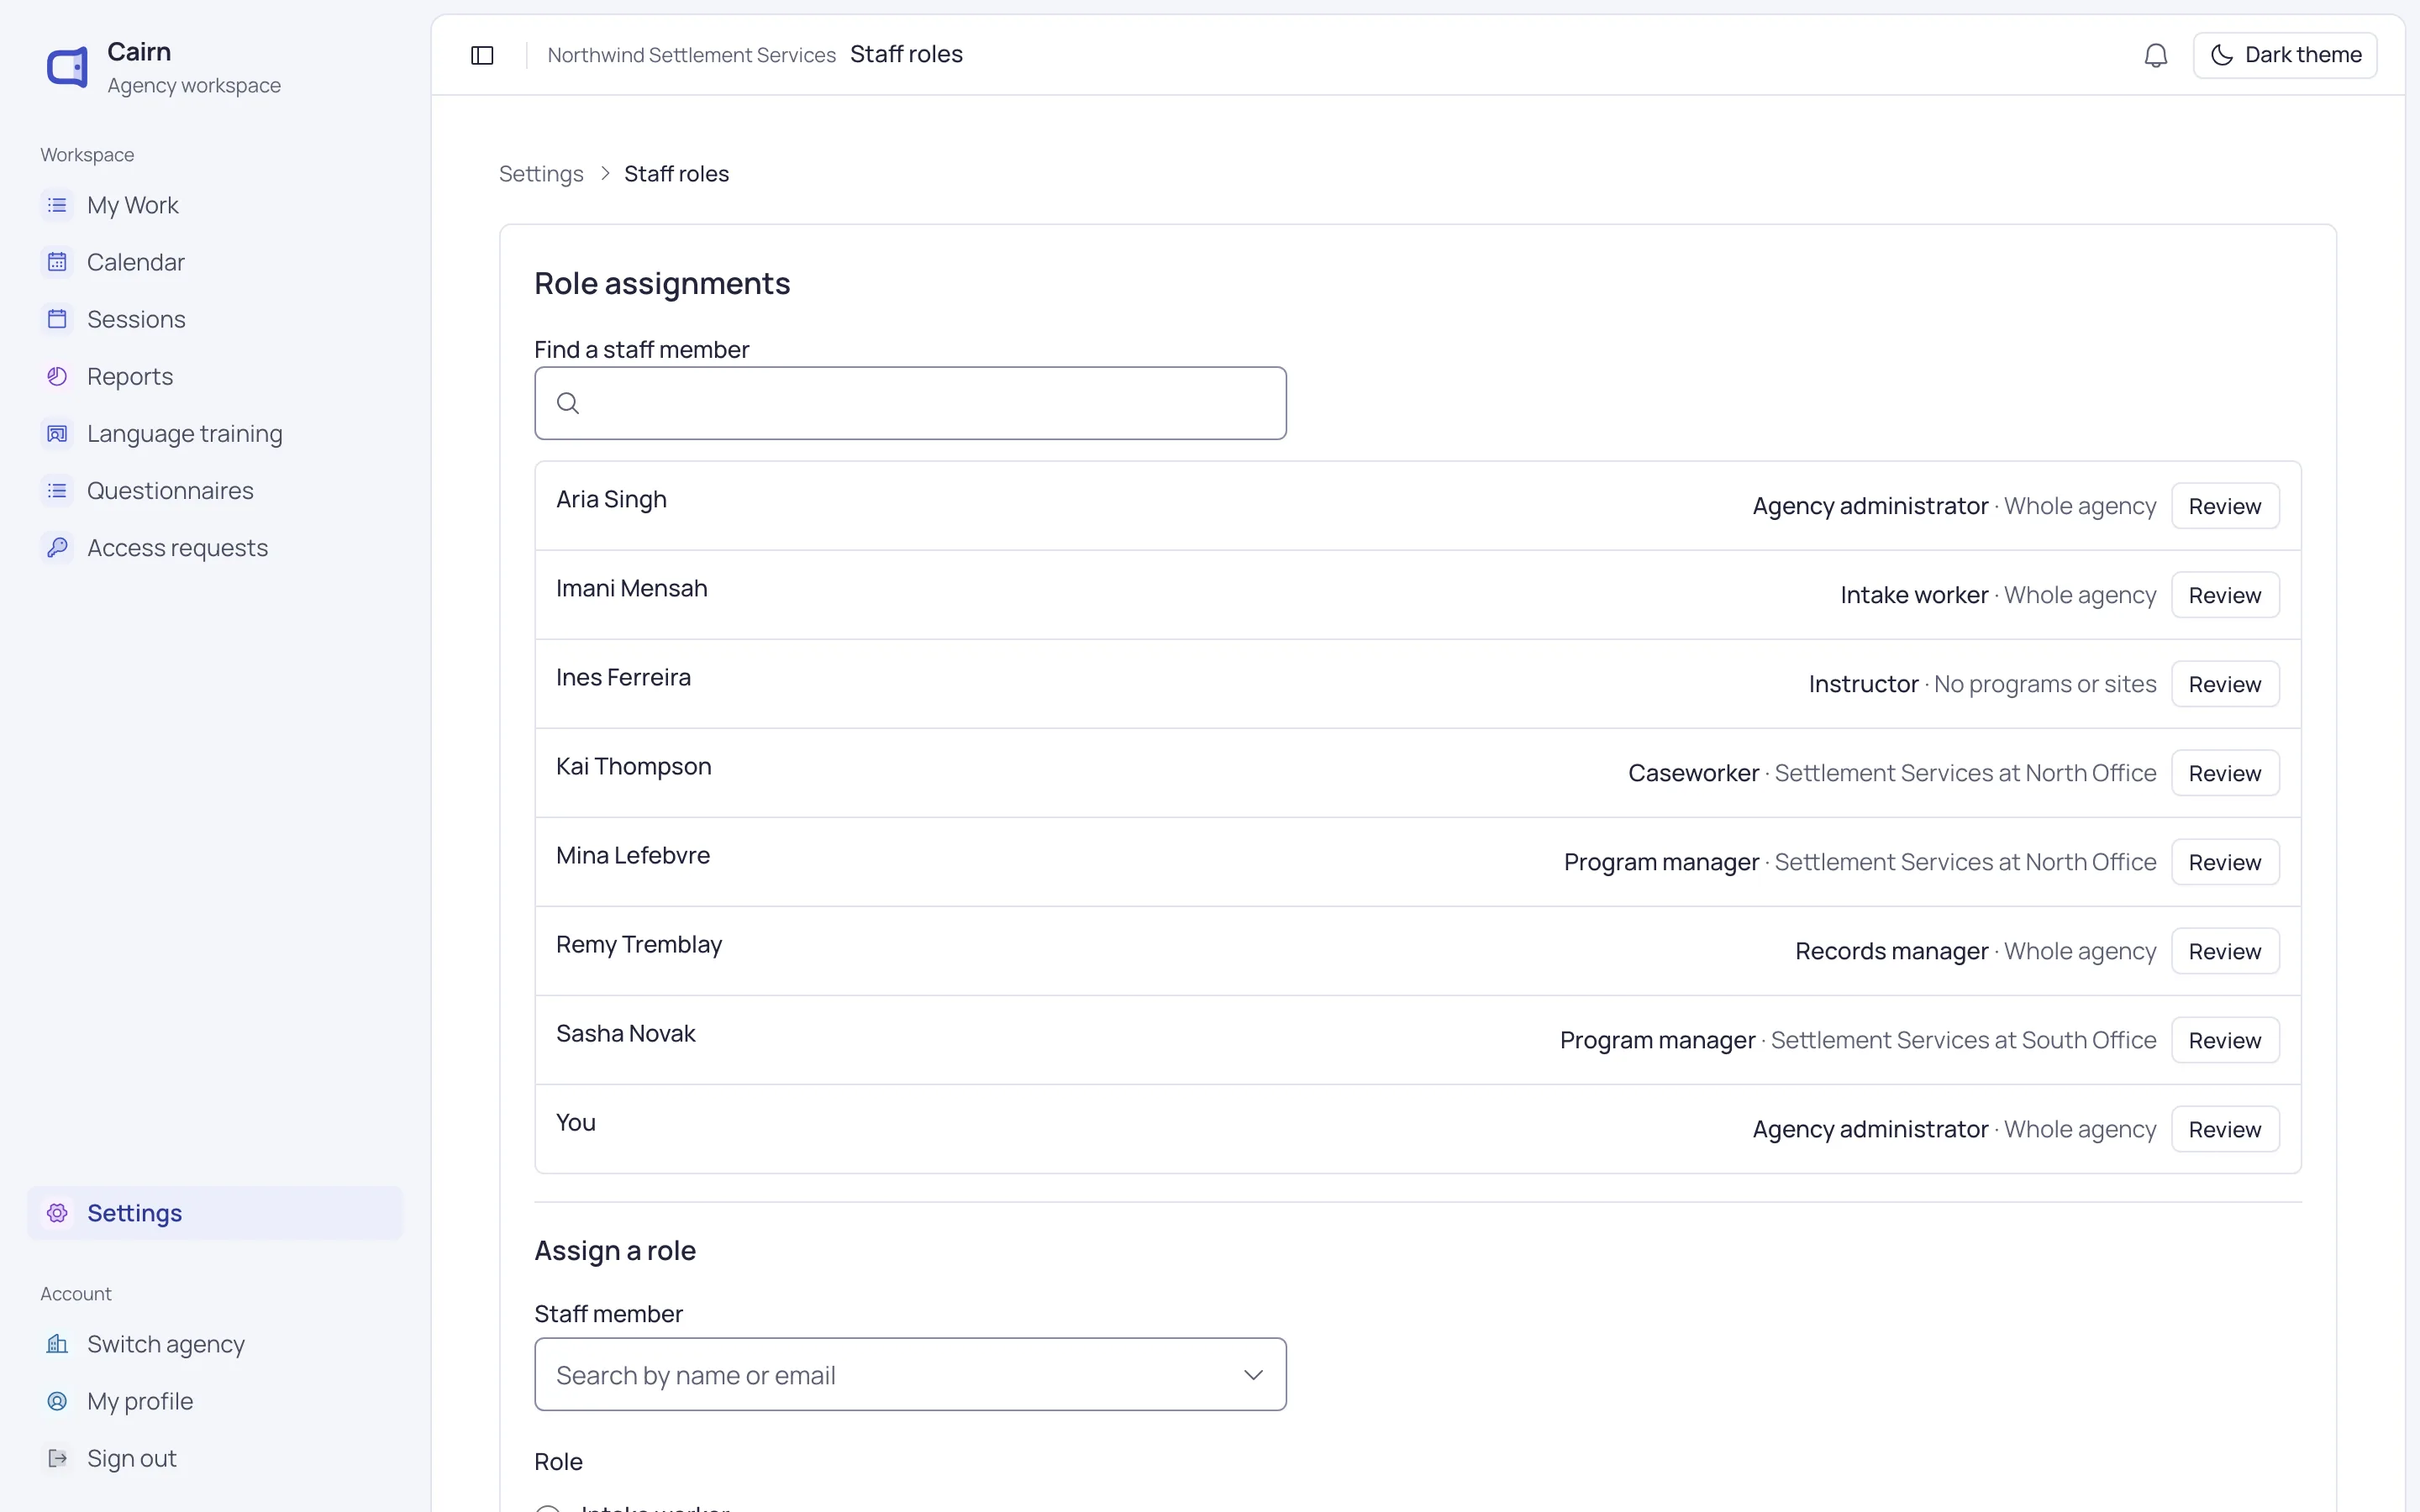
Task: Click the Sessions icon in sidebar
Action: 57,319
